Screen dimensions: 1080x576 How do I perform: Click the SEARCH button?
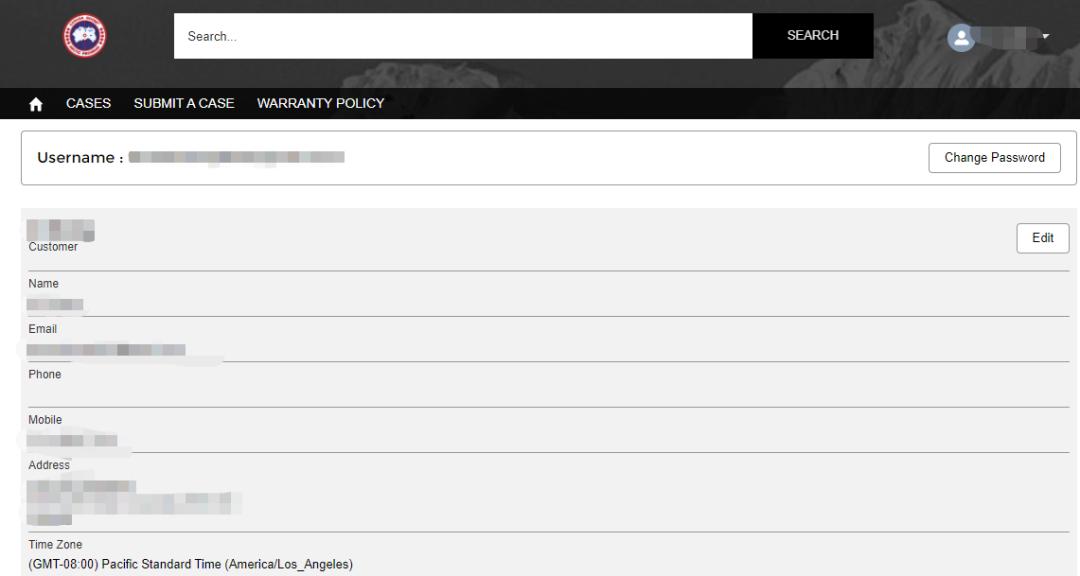(x=813, y=36)
